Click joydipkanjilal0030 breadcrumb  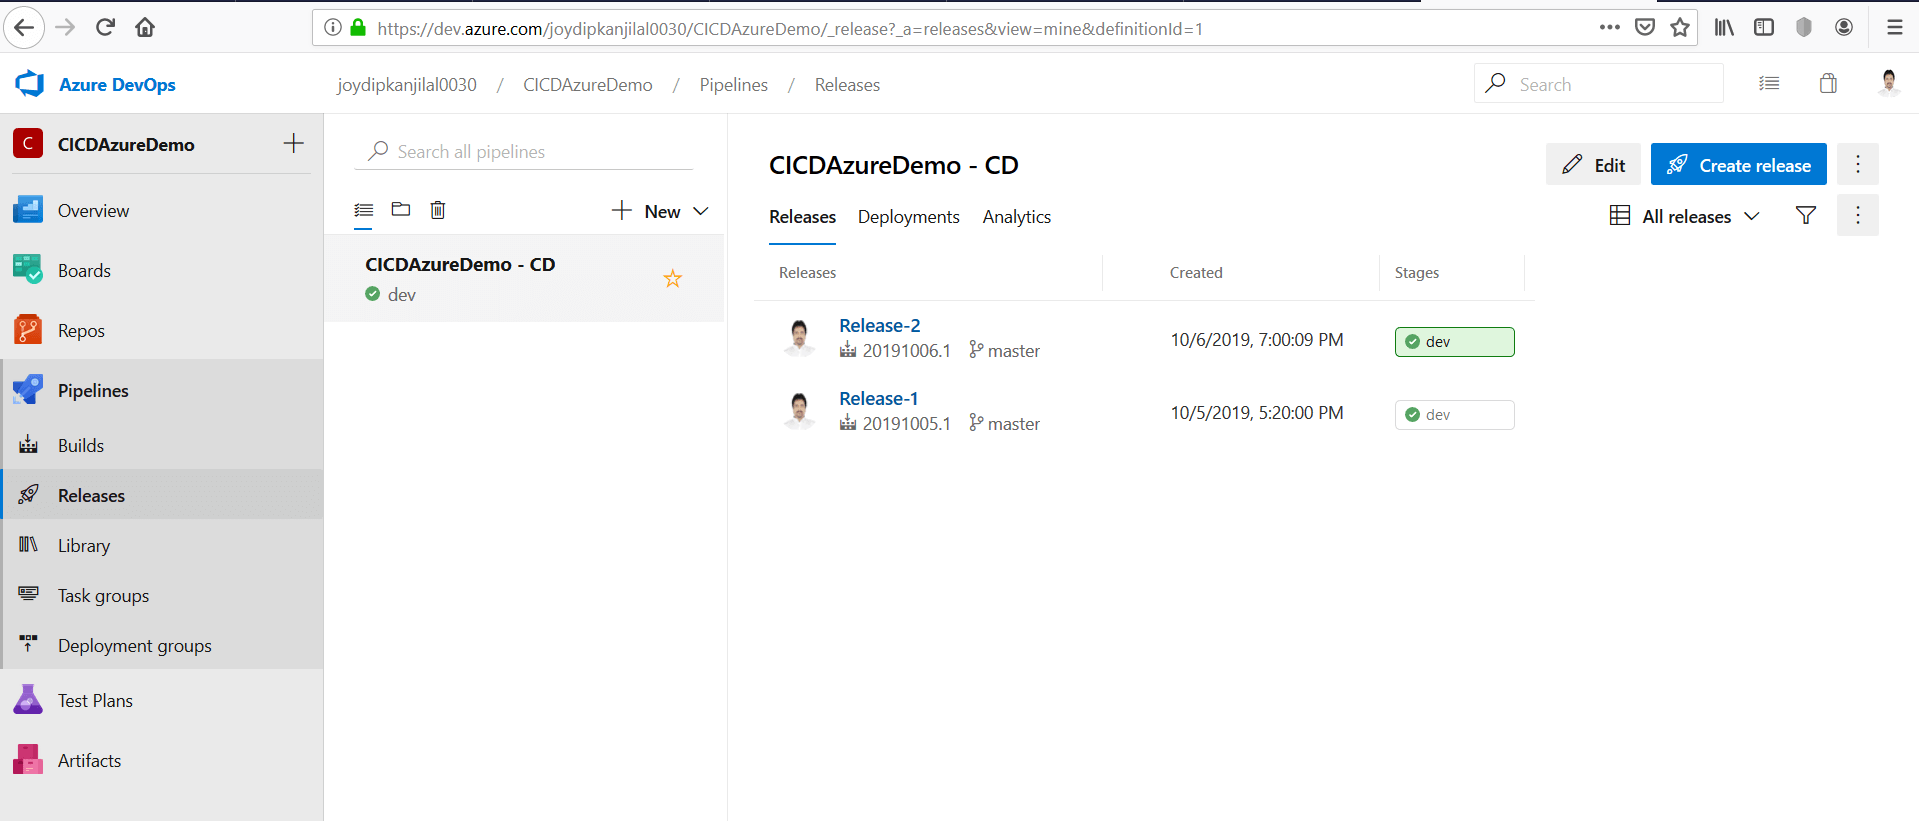[x=406, y=84]
